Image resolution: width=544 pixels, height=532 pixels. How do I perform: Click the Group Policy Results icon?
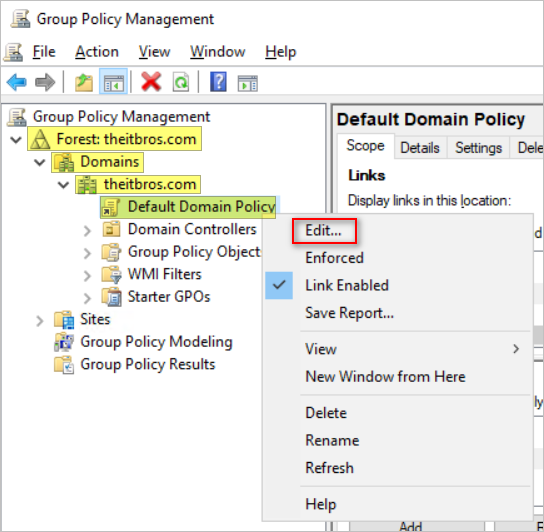click(64, 365)
